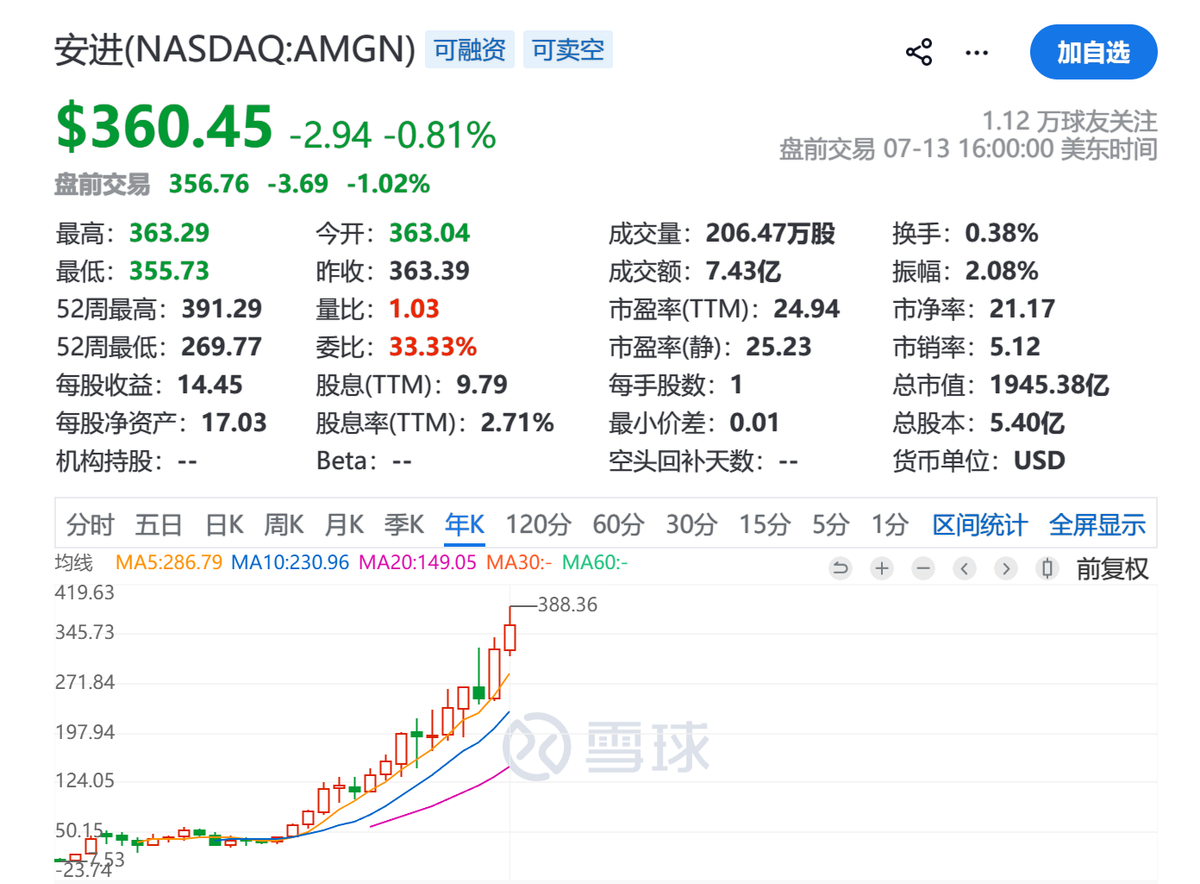
Task: Select the 日K tab
Action: click(224, 524)
